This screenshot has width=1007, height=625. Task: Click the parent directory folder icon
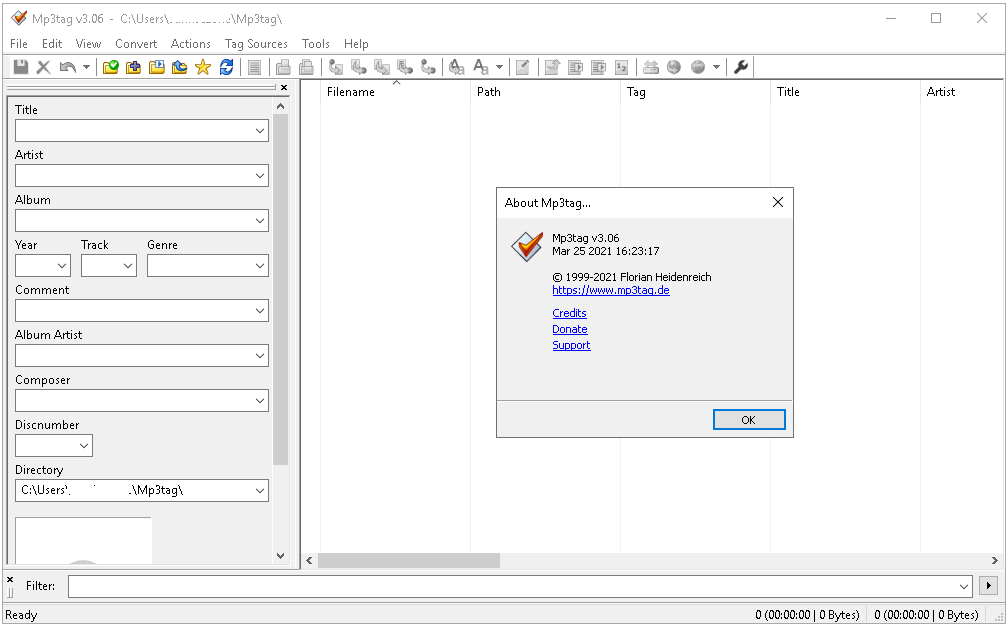click(180, 67)
